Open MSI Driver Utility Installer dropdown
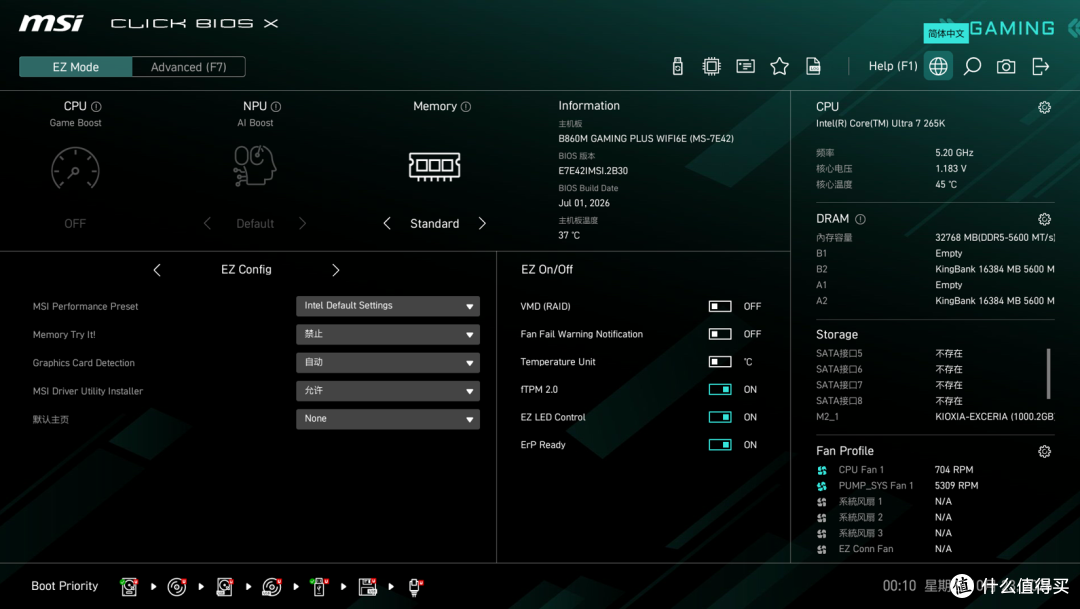This screenshot has width=1080, height=609. pos(388,391)
